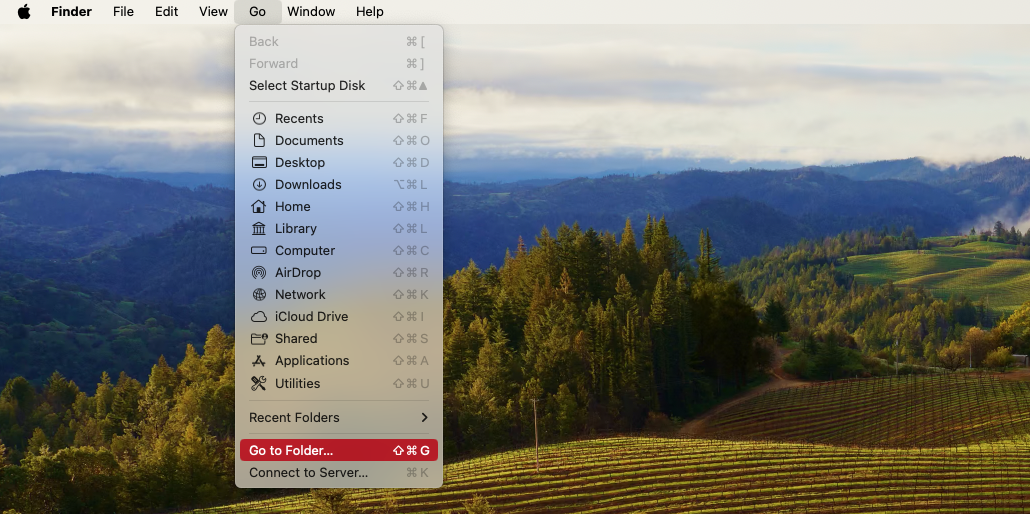Open the Help menu

click(370, 12)
